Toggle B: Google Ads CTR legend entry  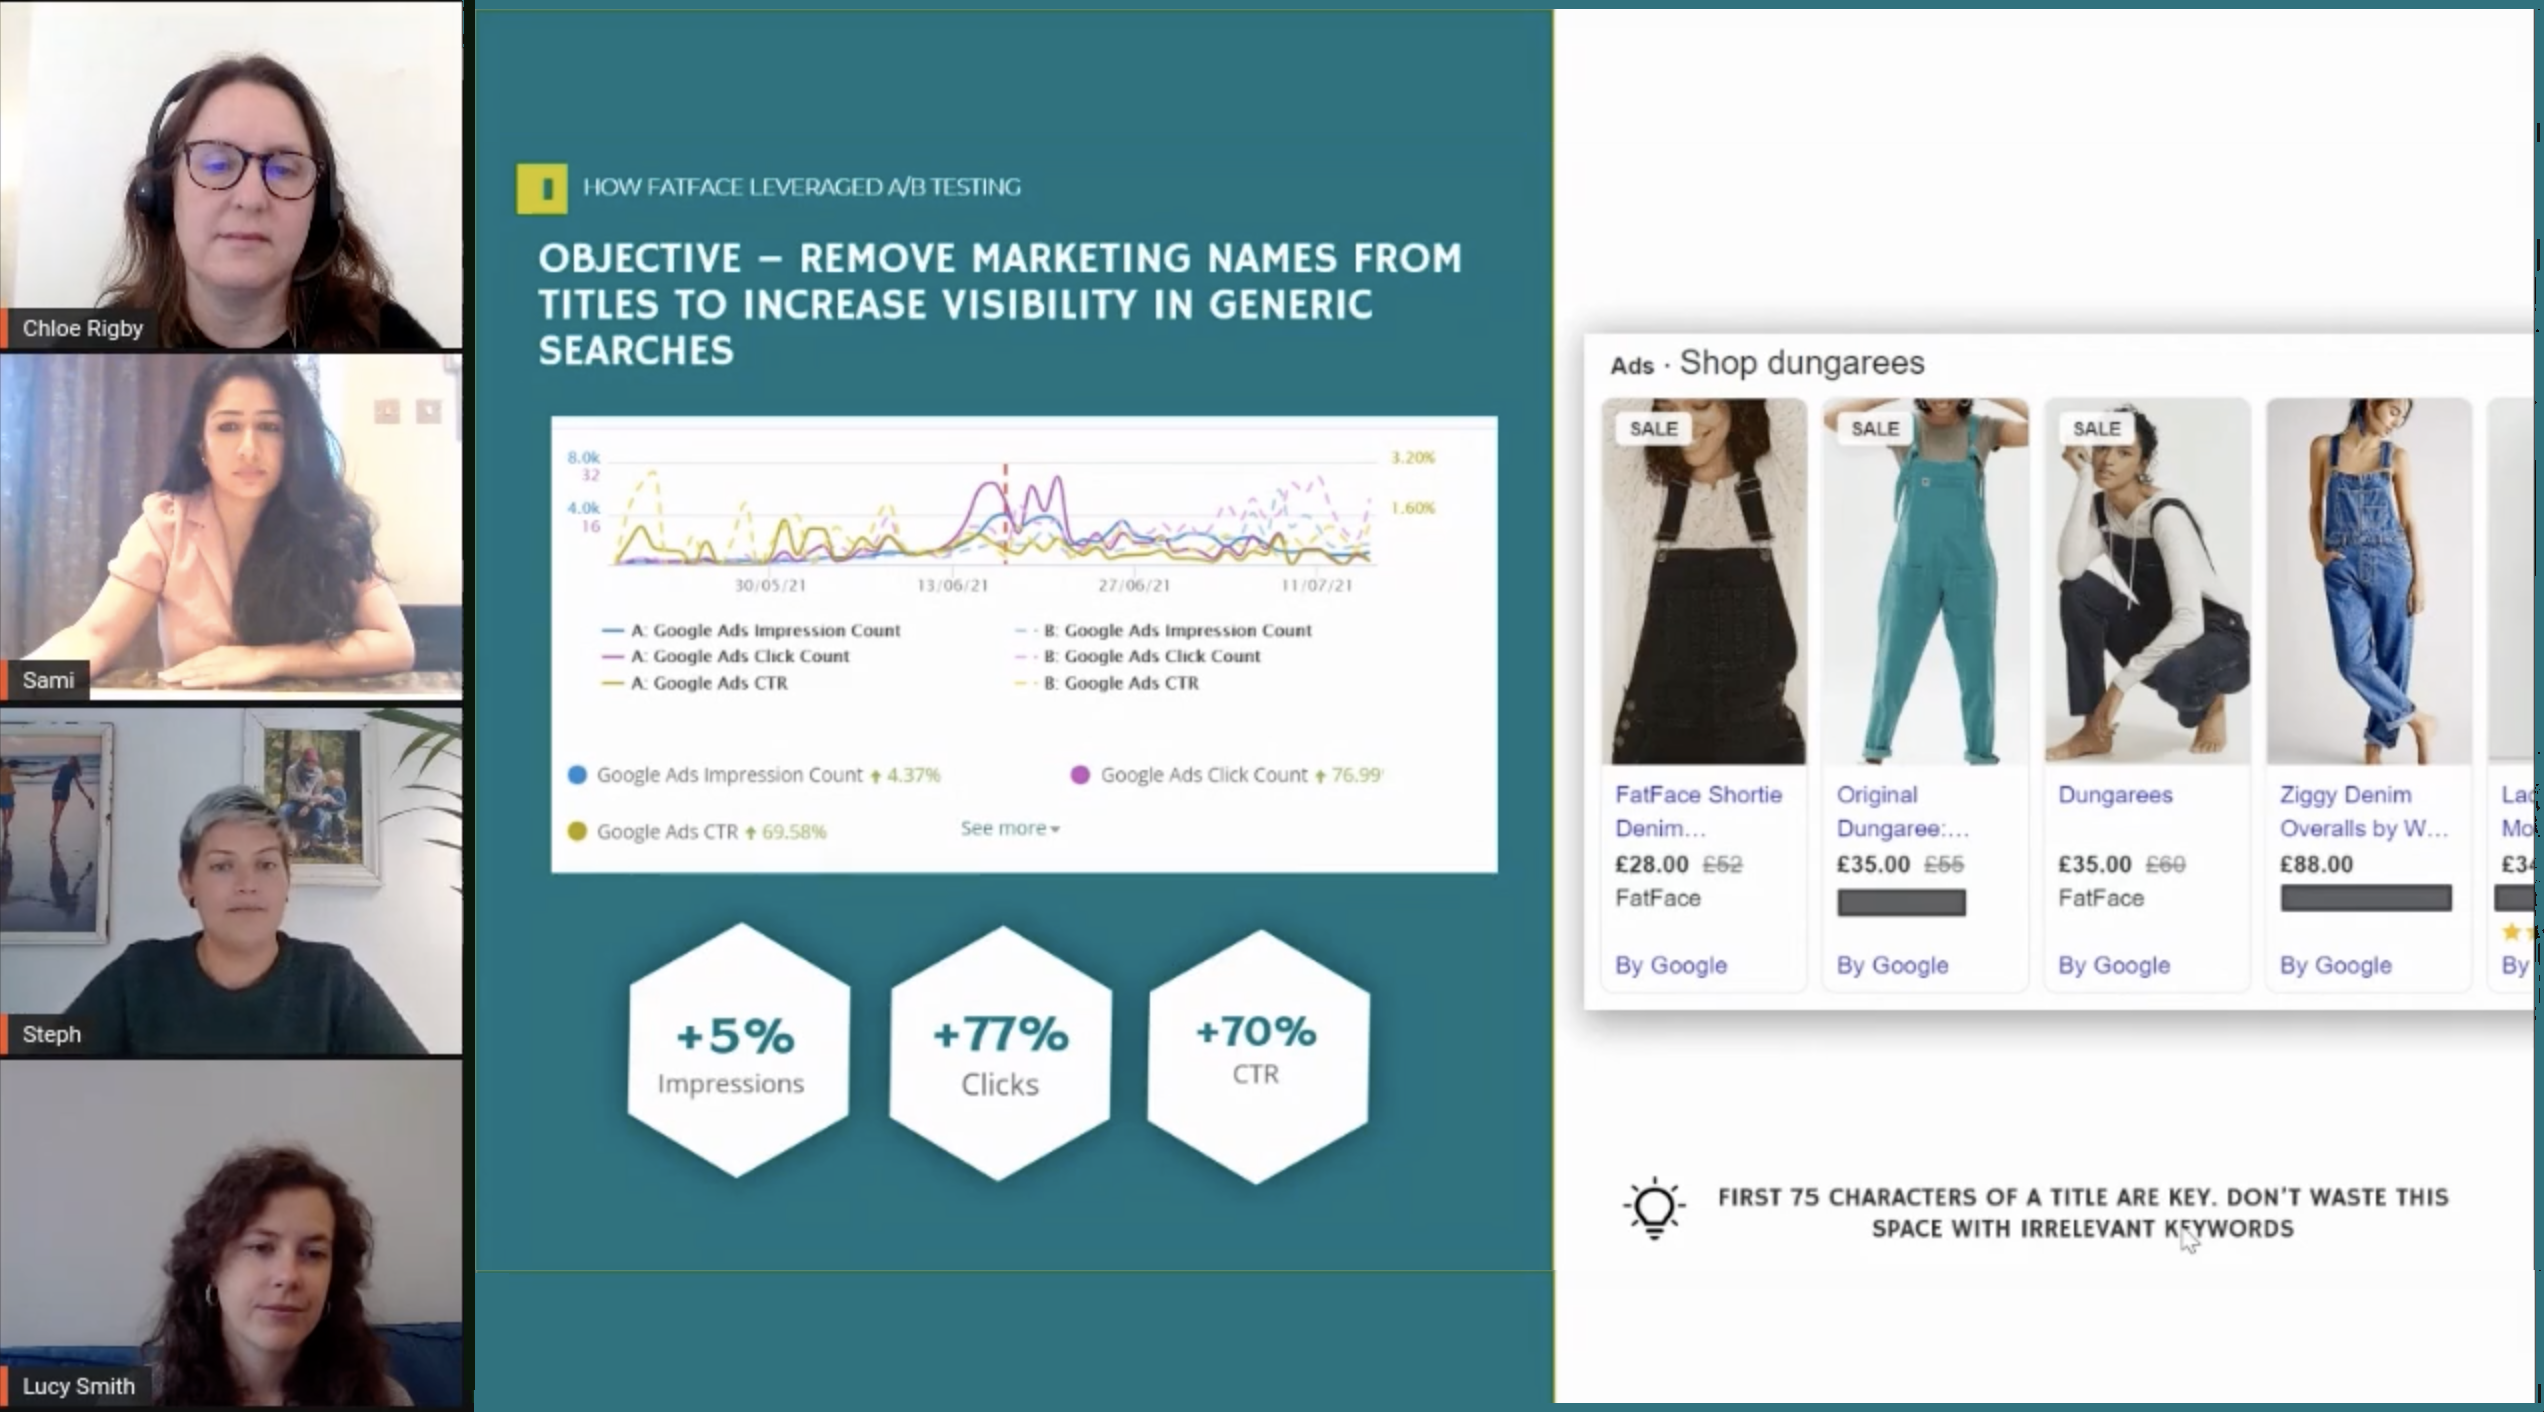tap(1120, 683)
